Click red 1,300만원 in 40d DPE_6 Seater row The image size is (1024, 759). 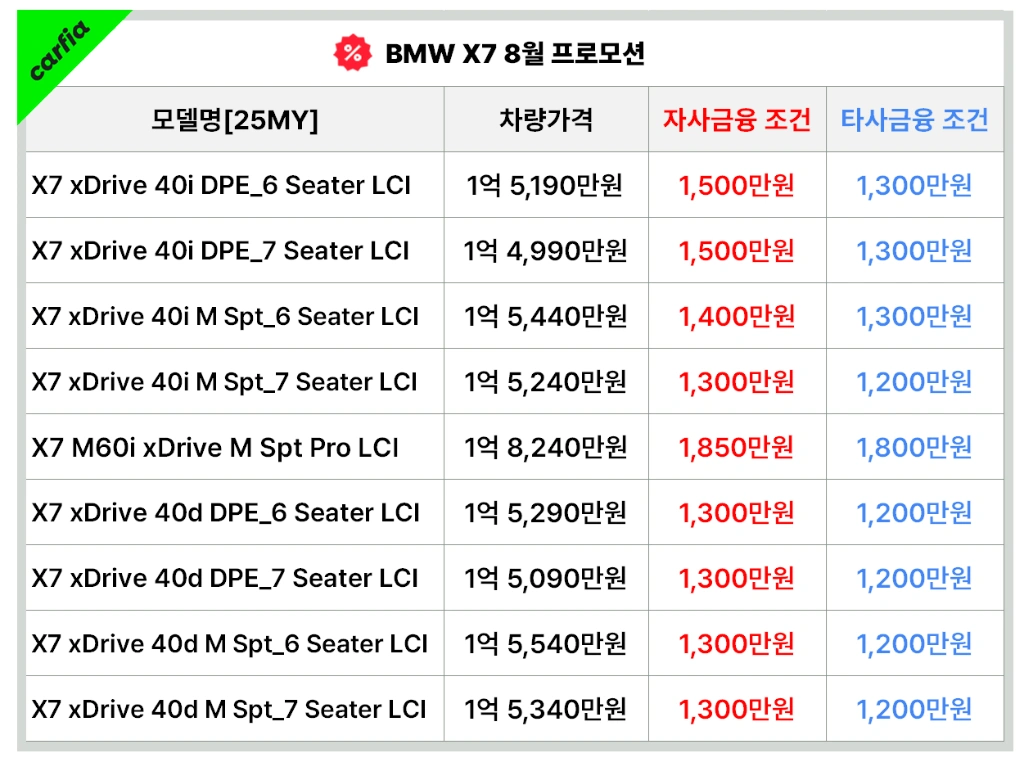[737, 513]
